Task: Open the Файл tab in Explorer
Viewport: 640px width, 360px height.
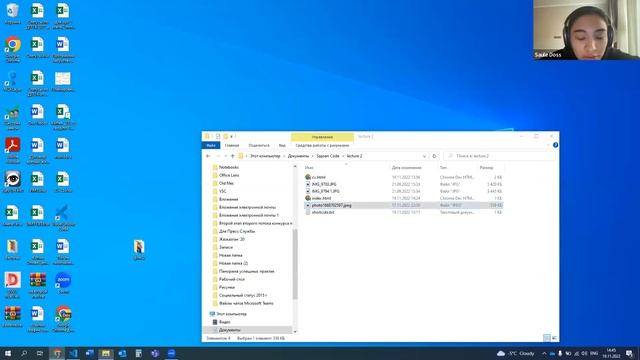Action: pos(211,145)
